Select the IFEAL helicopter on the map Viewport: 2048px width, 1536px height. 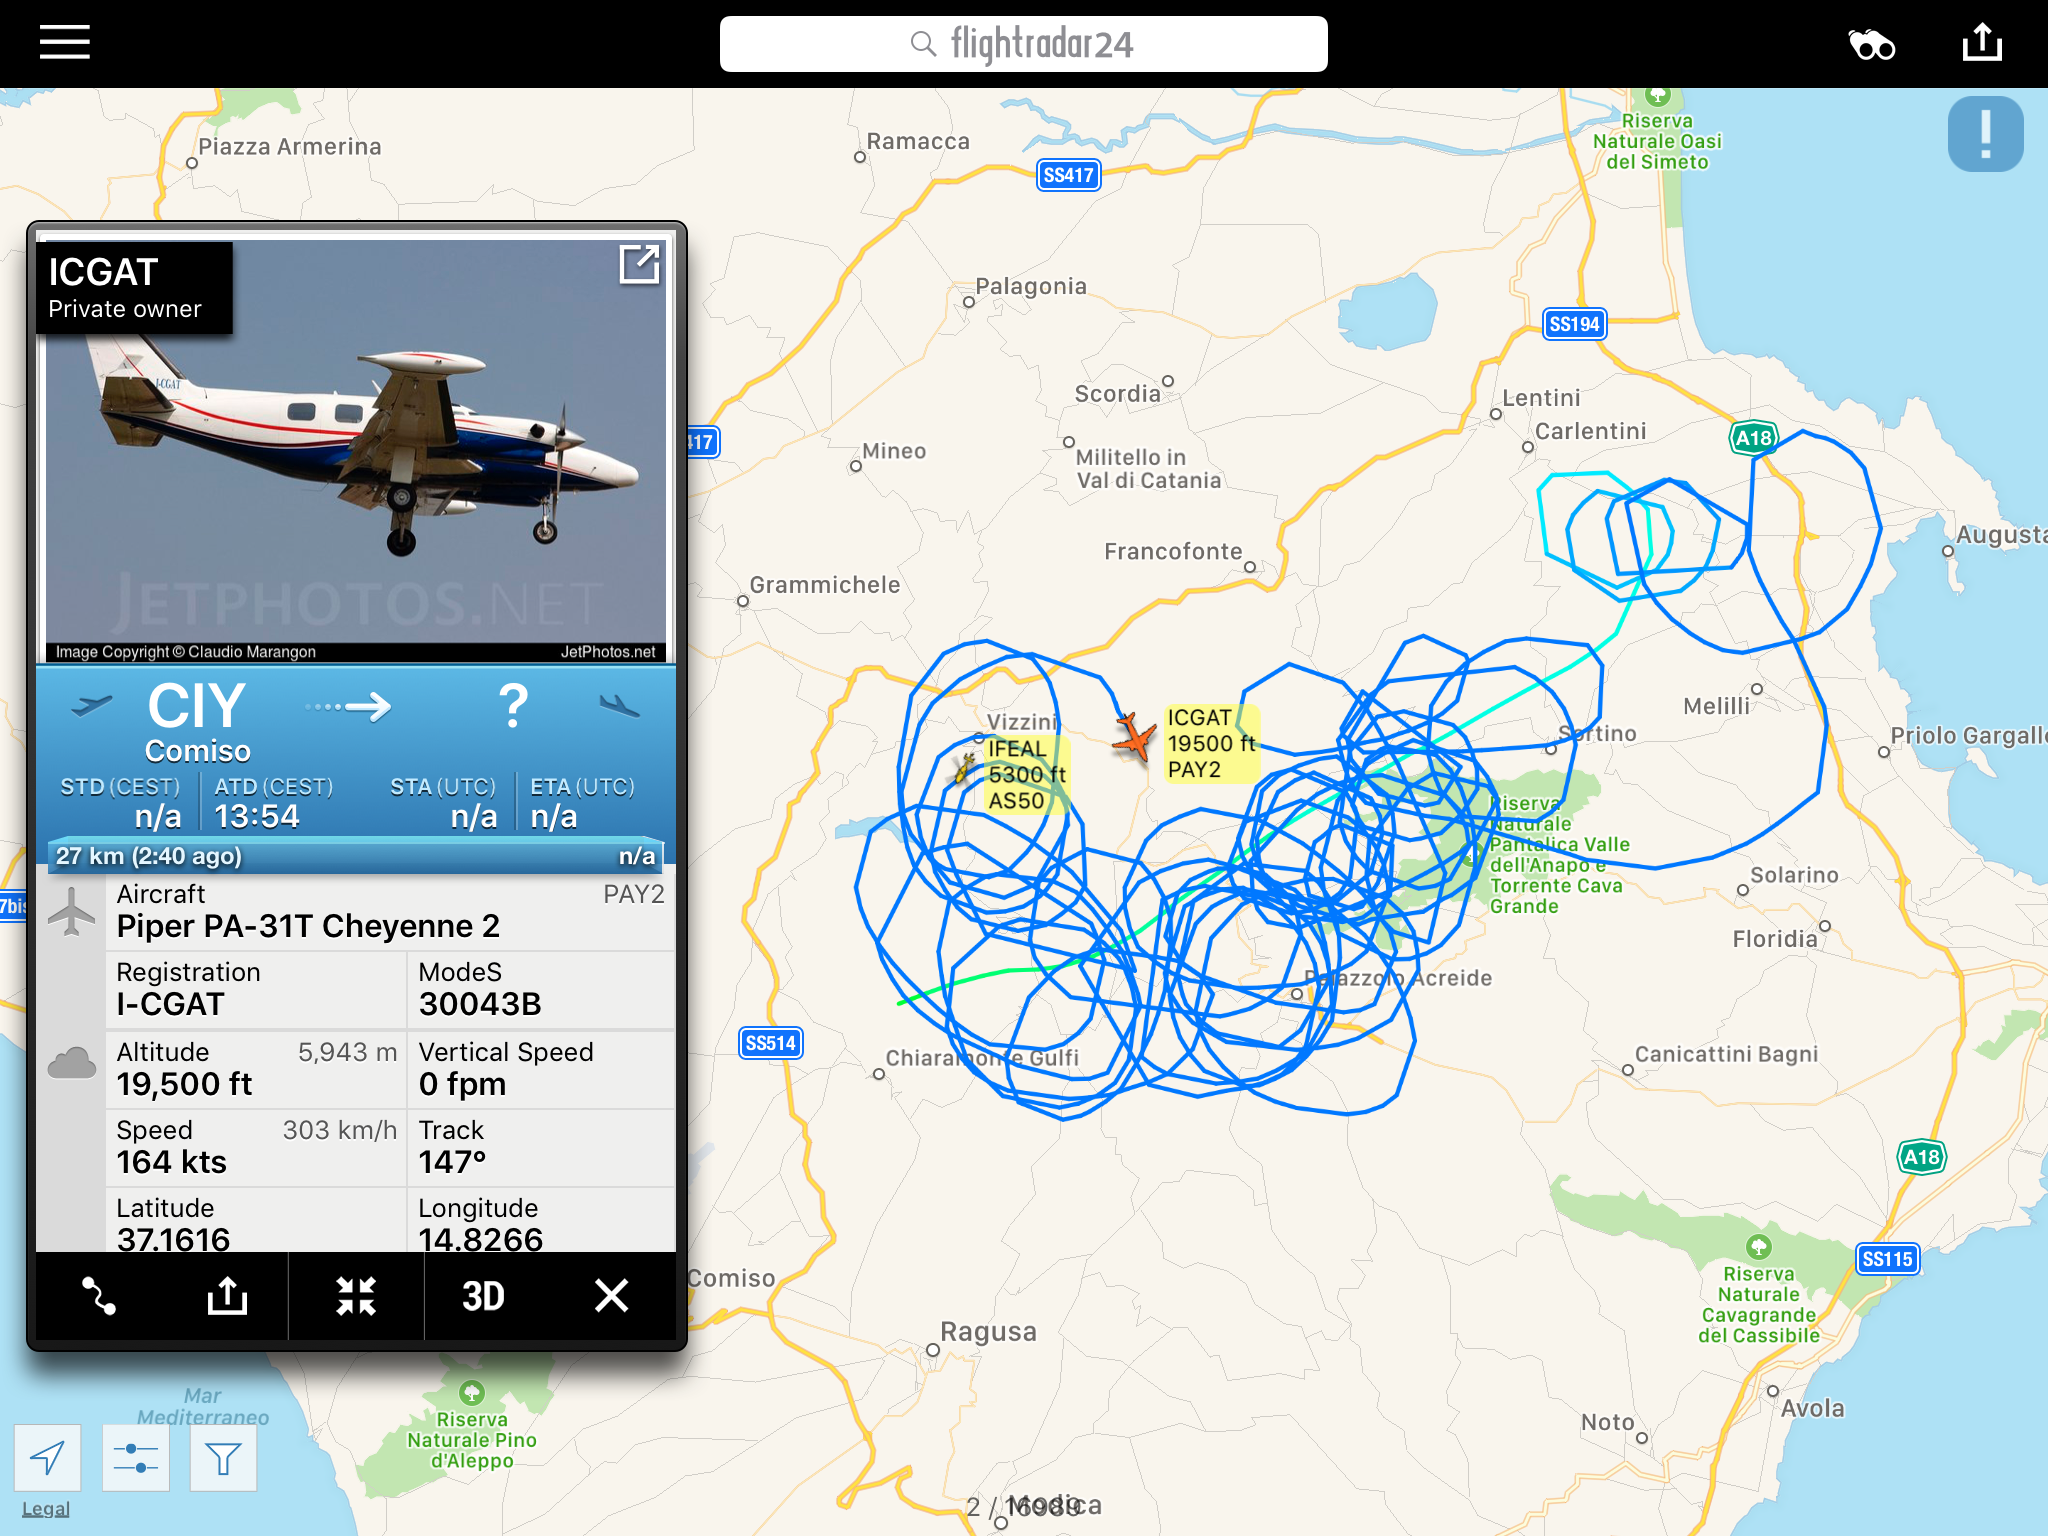(x=965, y=768)
